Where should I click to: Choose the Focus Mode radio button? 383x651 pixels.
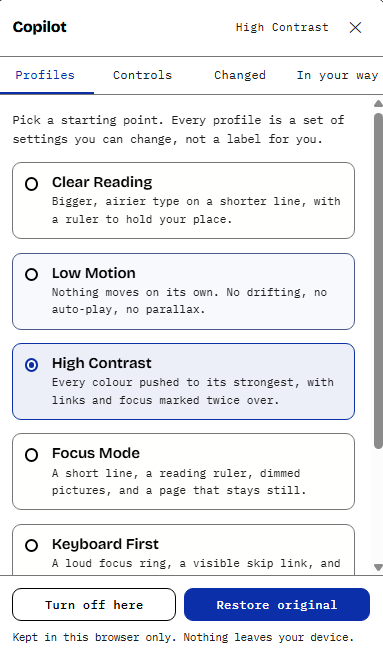click(x=32, y=455)
